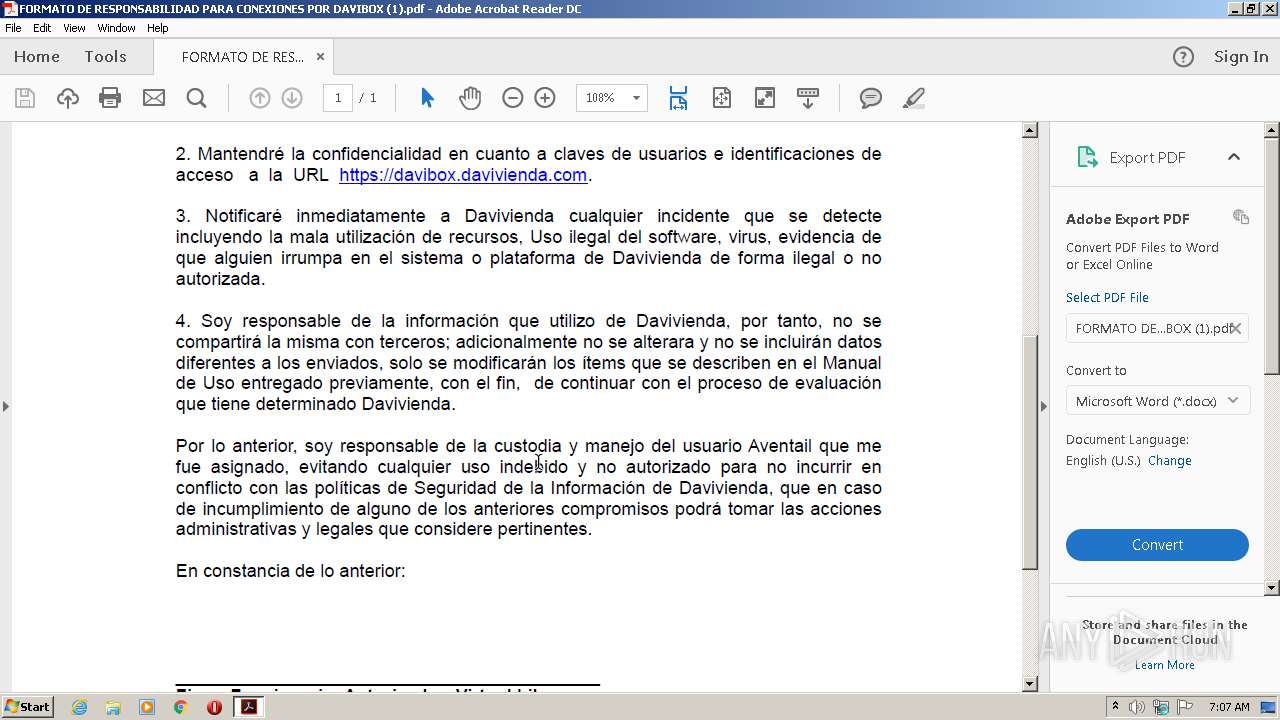Click Change document language link

[1169, 461]
